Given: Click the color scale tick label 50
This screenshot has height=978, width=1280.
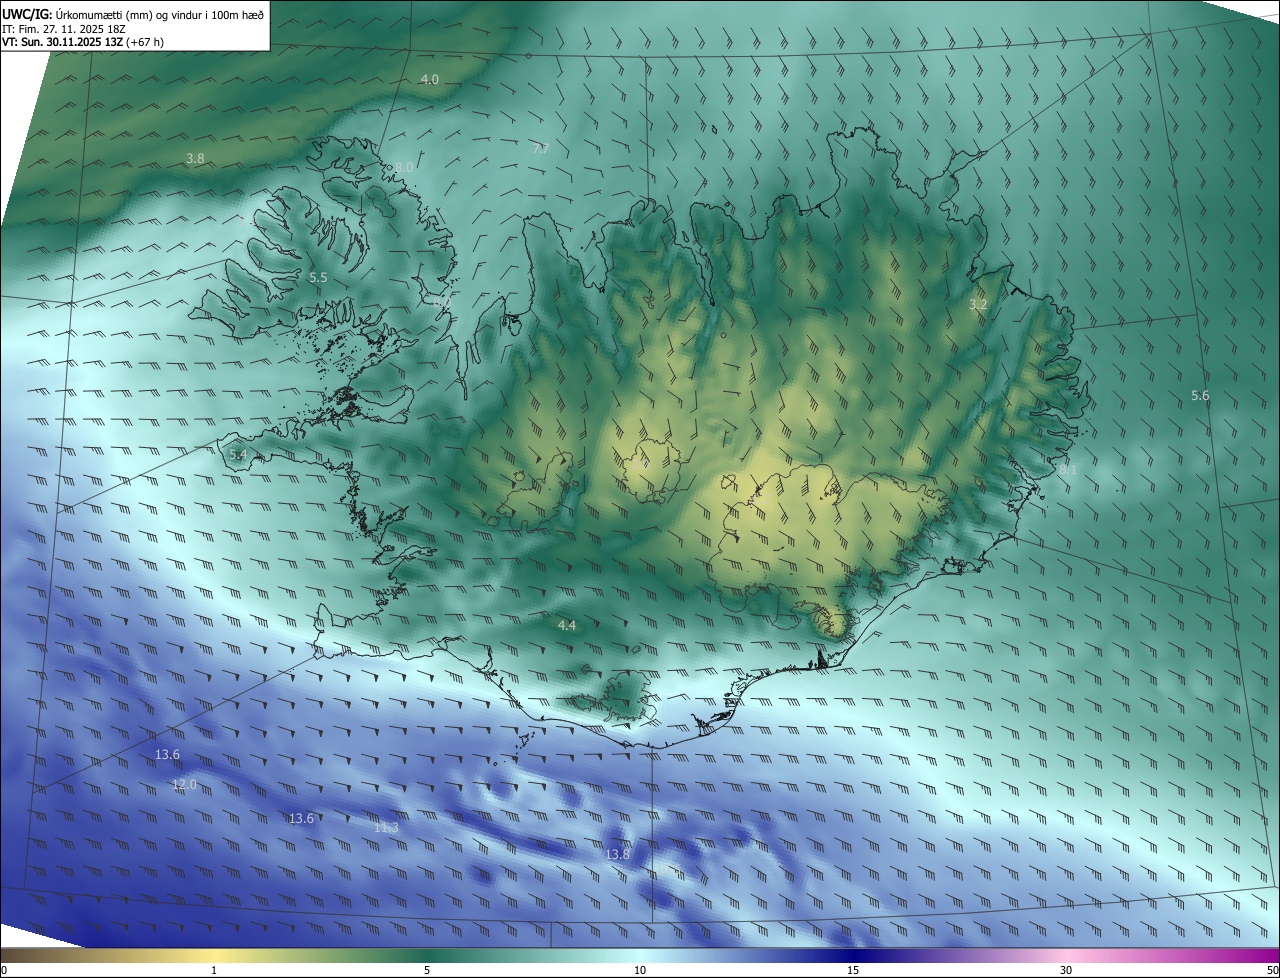Looking at the screenshot, I should click(x=1271, y=970).
